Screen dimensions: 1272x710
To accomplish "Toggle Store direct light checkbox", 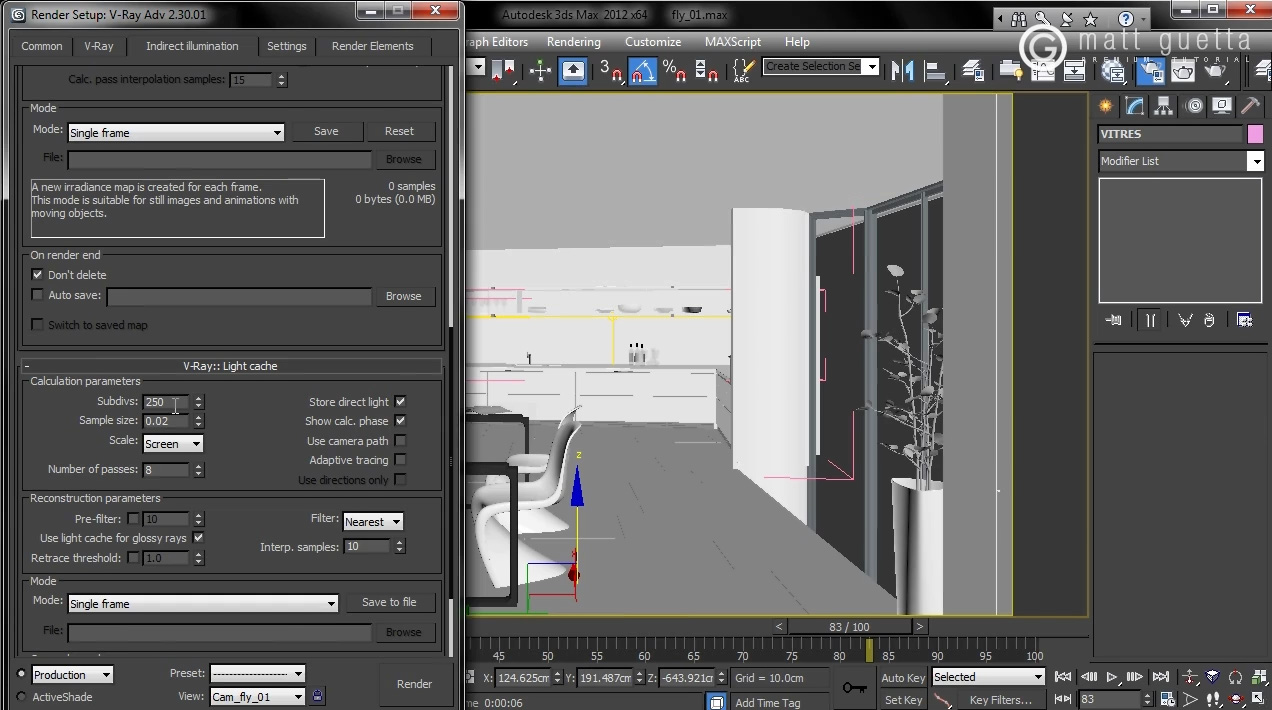I will click(400, 401).
